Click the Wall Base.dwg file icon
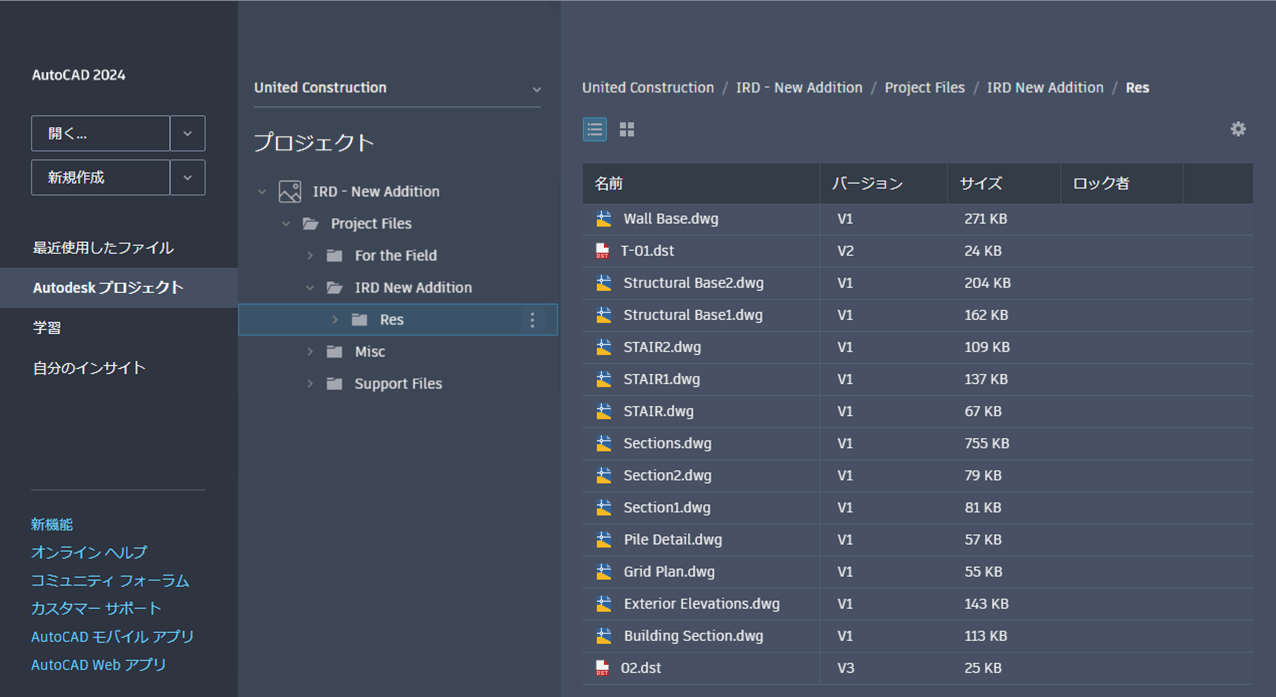This screenshot has width=1276, height=697. click(603, 219)
